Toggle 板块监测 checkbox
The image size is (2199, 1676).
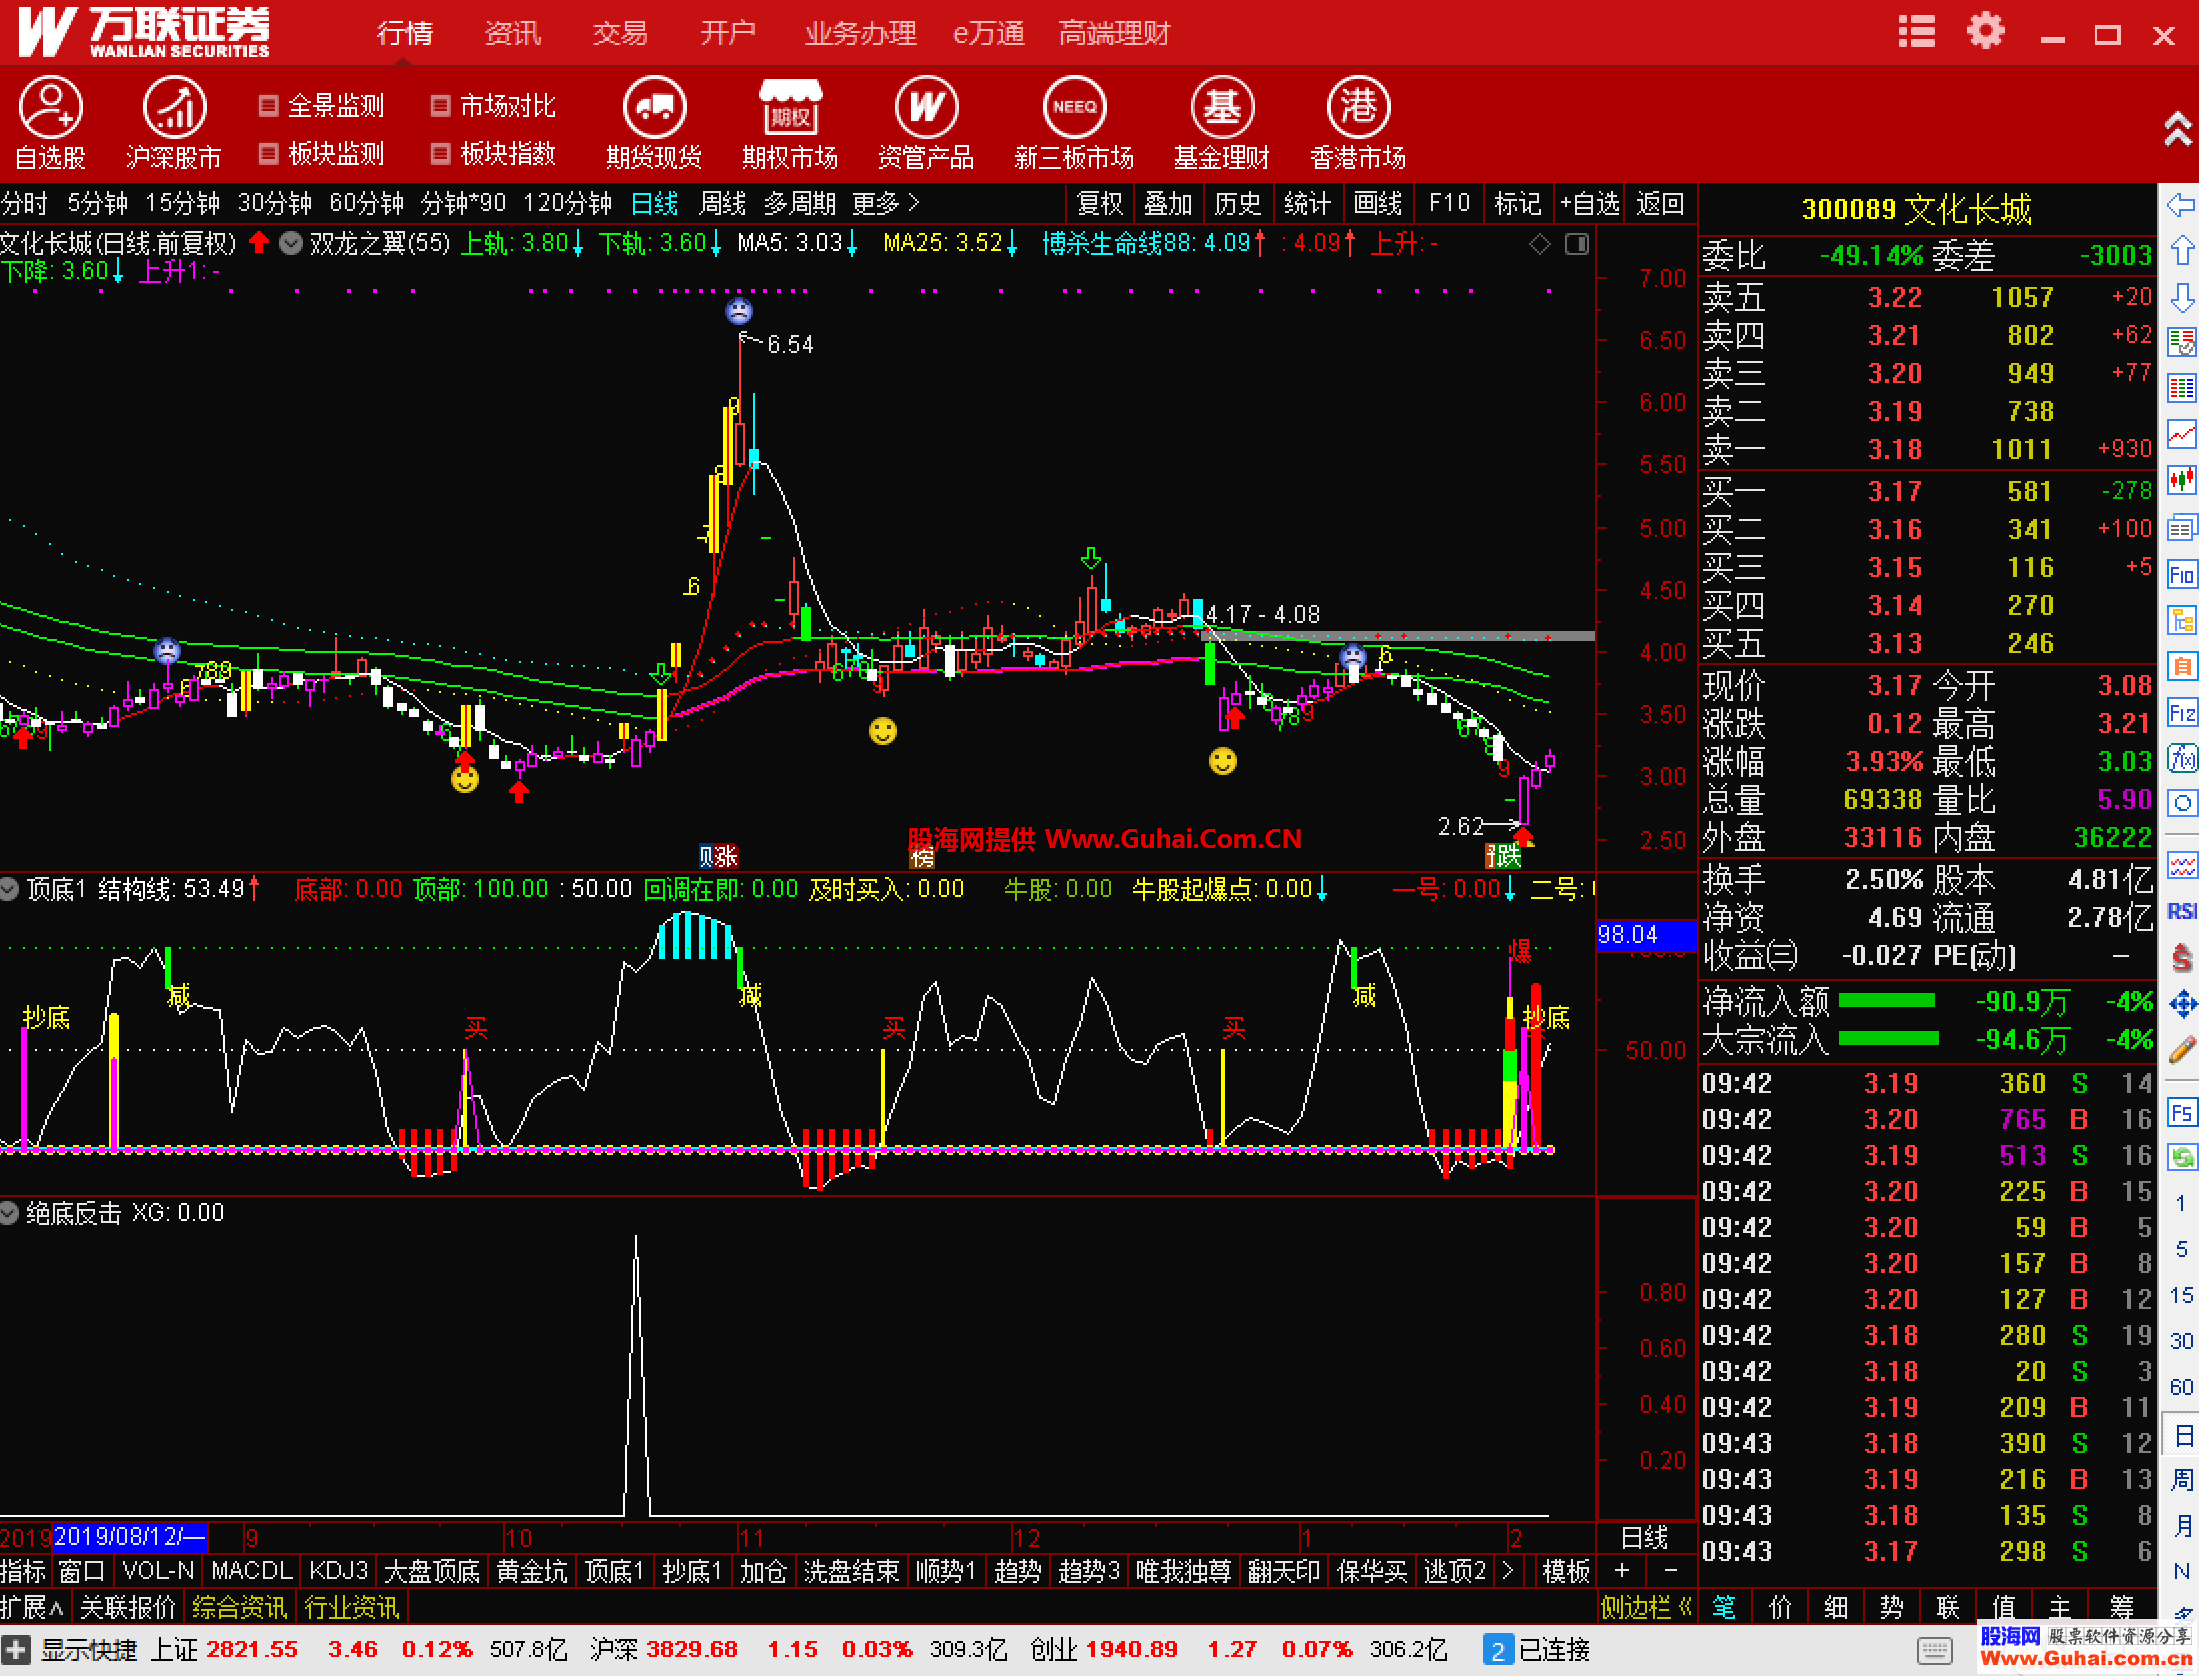(268, 153)
